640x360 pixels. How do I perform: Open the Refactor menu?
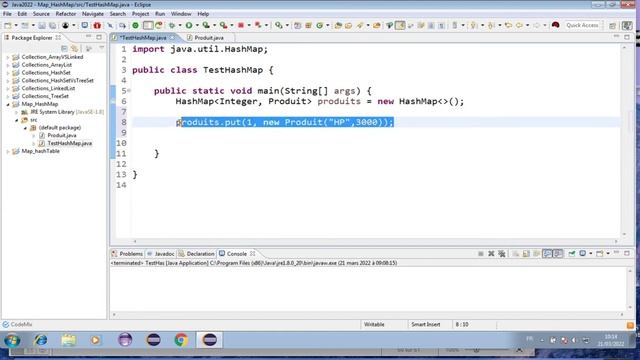[x=66, y=14]
